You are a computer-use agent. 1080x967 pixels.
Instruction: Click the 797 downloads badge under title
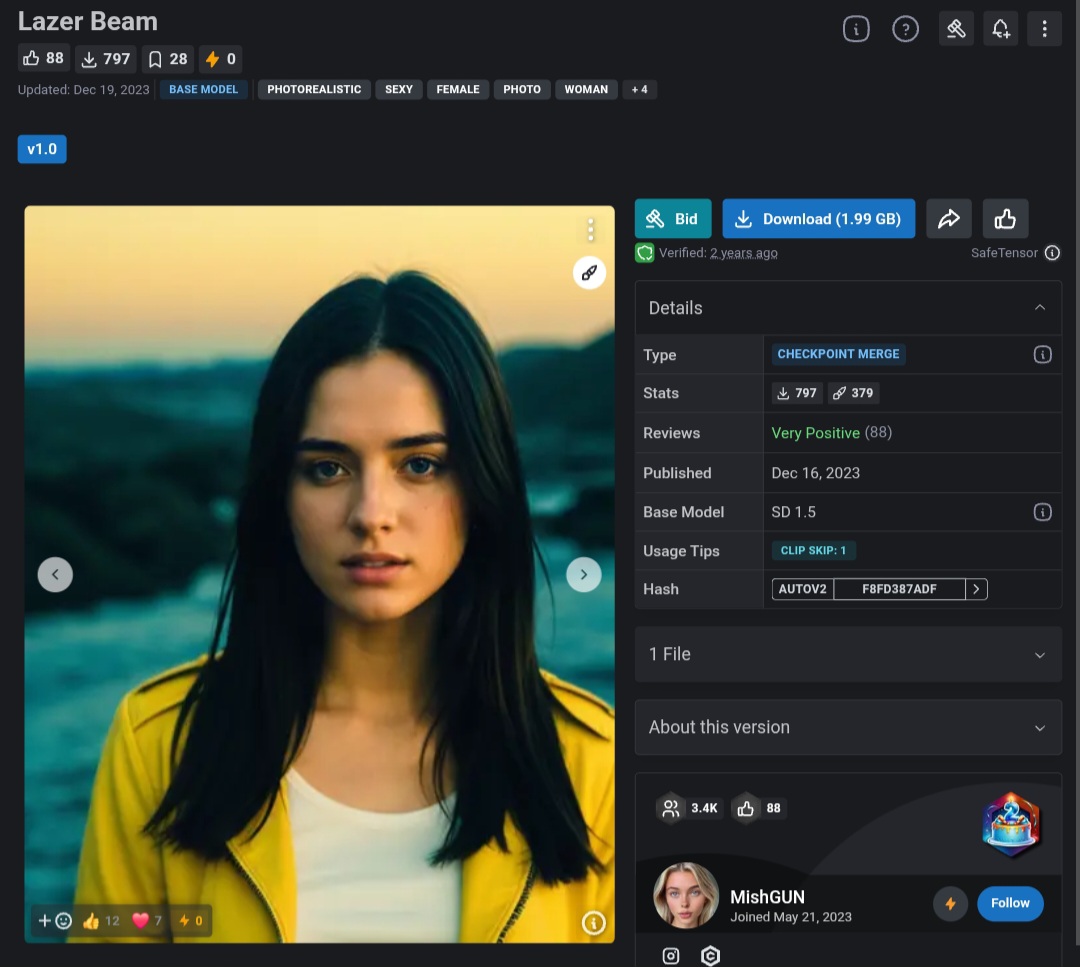(x=106, y=59)
